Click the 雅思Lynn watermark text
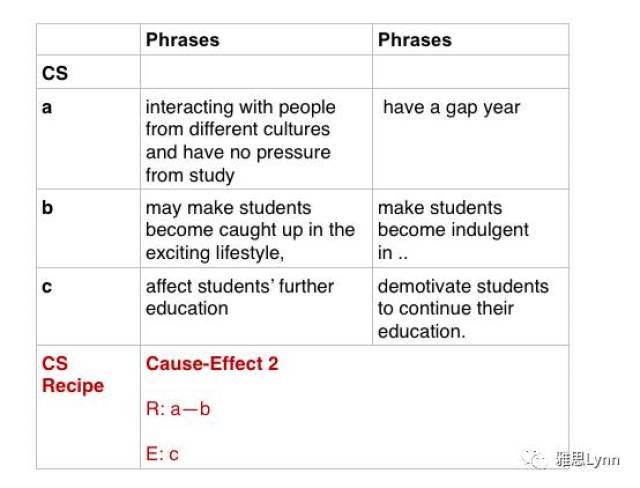640x488 pixels. click(587, 460)
